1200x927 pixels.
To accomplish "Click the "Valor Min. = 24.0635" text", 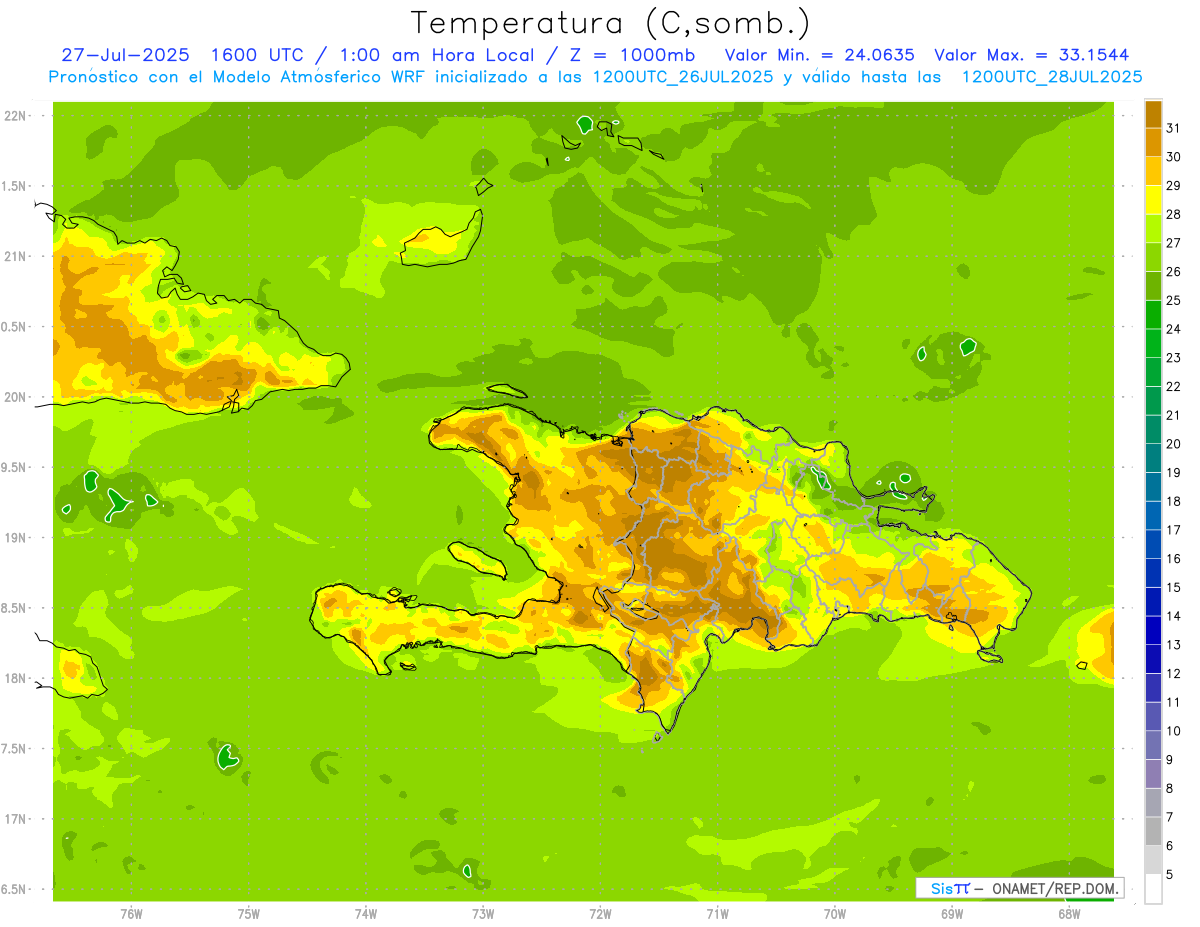I will [820, 55].
